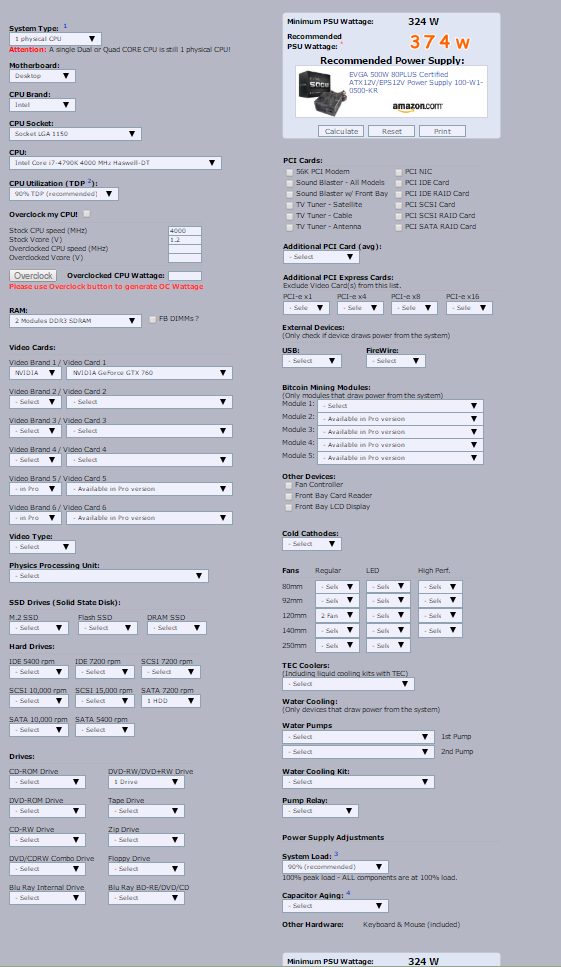561x967 pixels.
Task: Click the Overclock button
Action: click(x=33, y=276)
